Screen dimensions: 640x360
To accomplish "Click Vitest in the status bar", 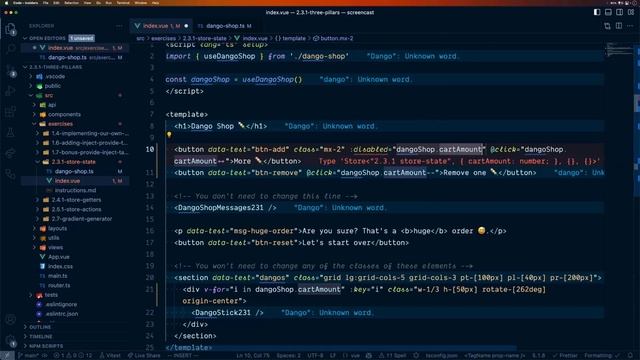I will 110,356.
